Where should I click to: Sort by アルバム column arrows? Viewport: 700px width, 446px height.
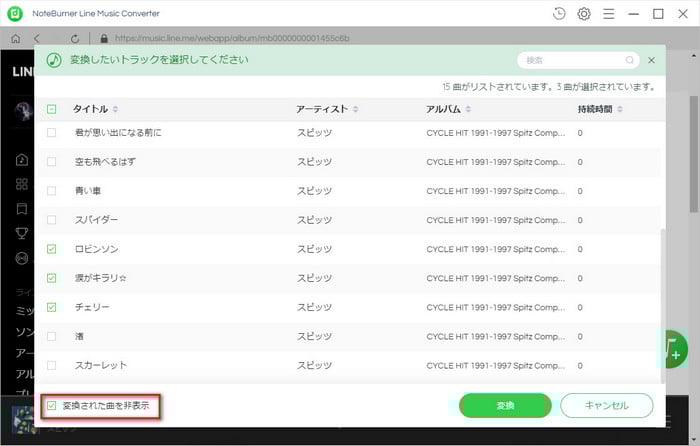(x=468, y=109)
